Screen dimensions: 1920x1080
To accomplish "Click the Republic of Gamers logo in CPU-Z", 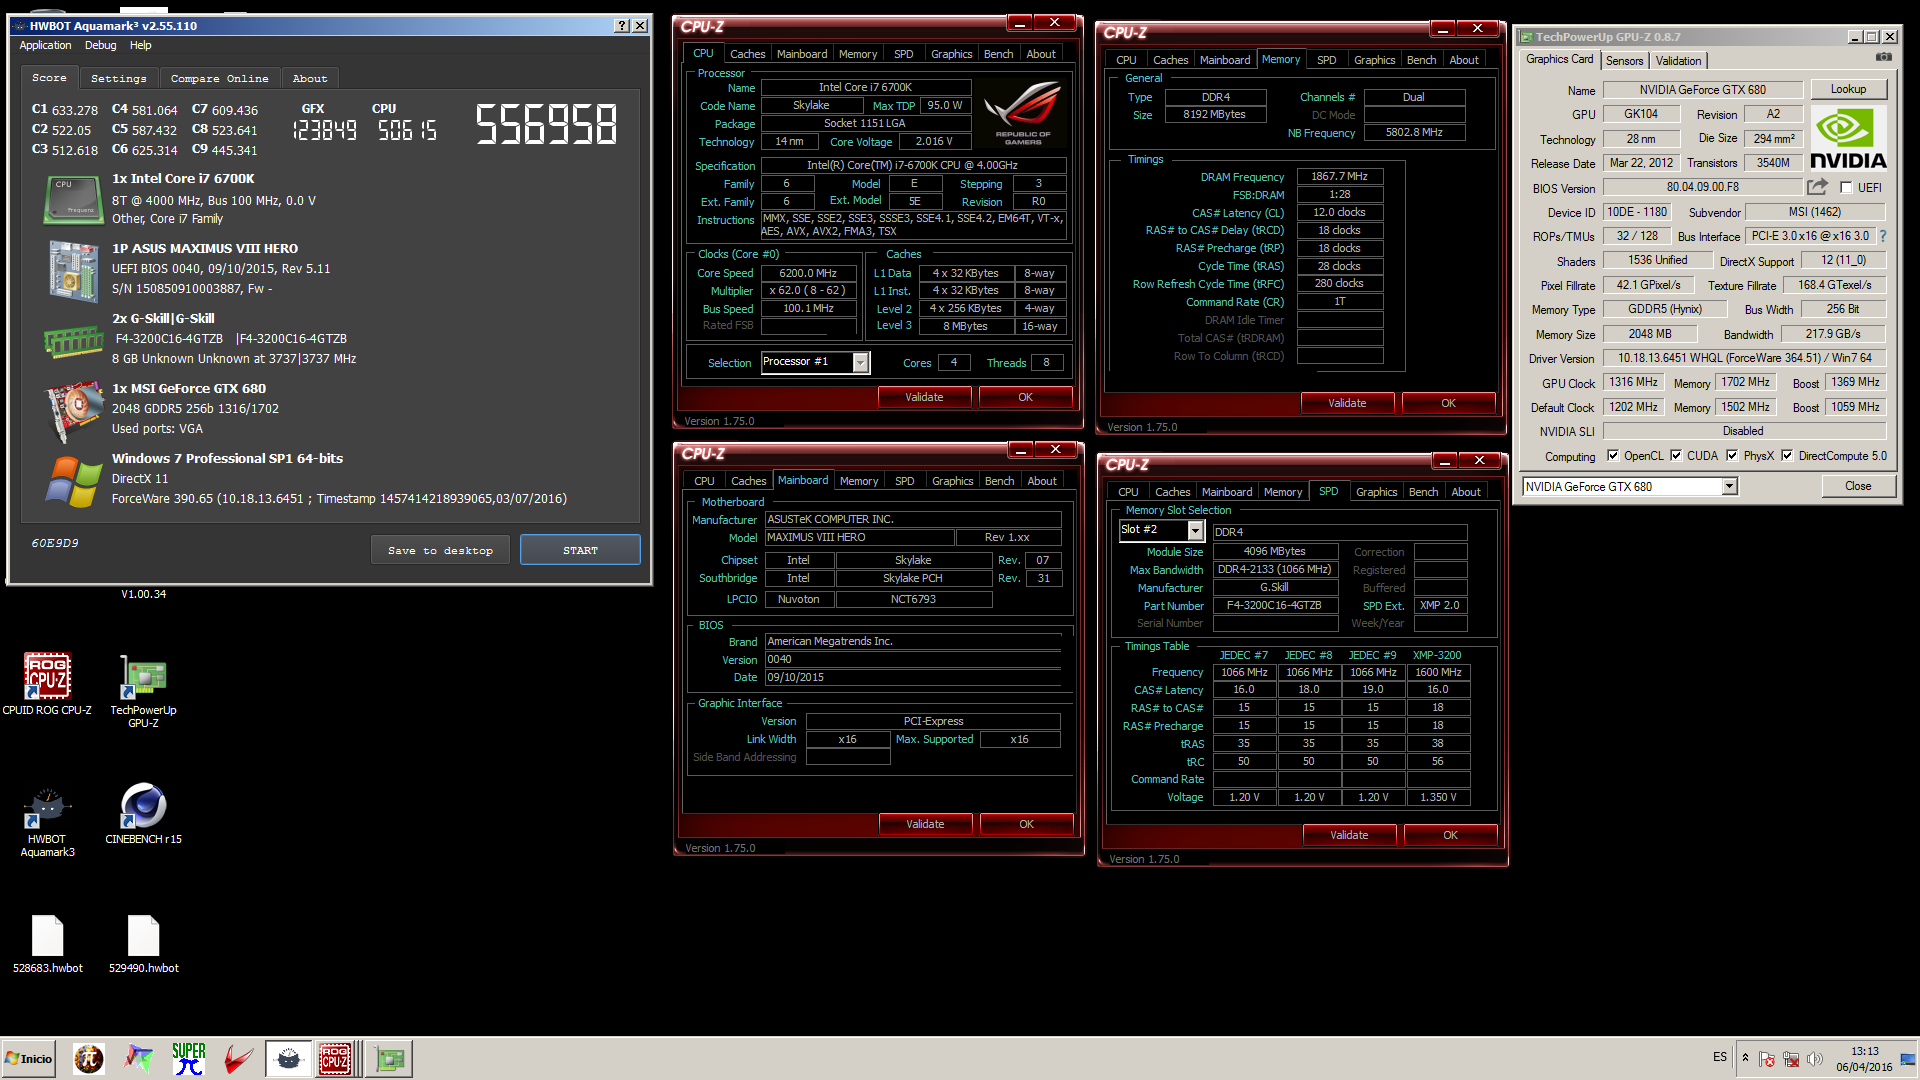I will 1022,113.
